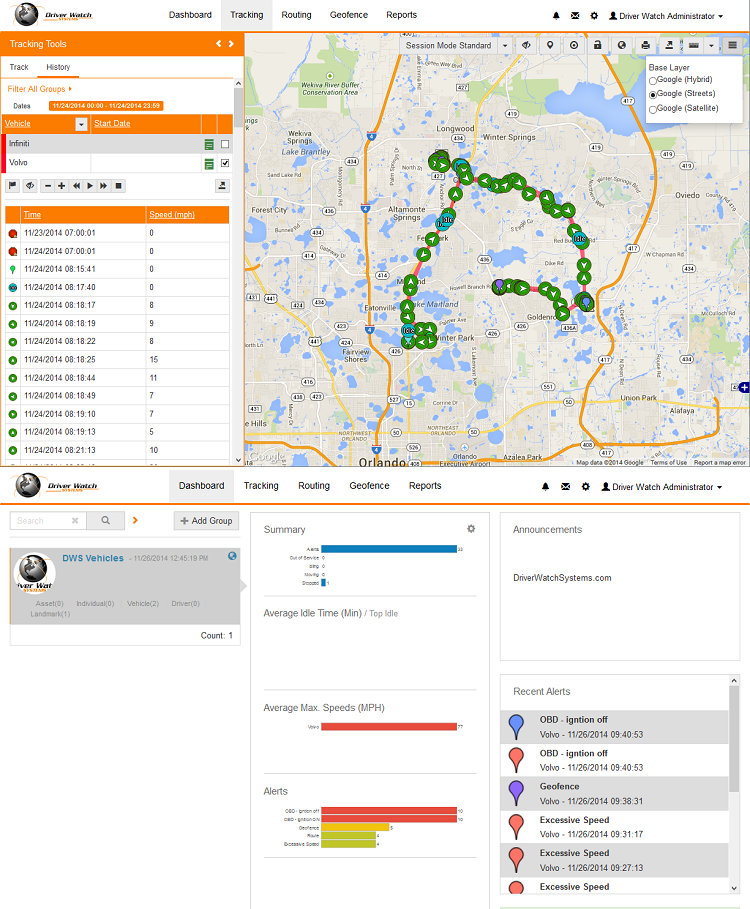Fast-forward the history playback
The height and width of the screenshot is (909, 750).
104,186
